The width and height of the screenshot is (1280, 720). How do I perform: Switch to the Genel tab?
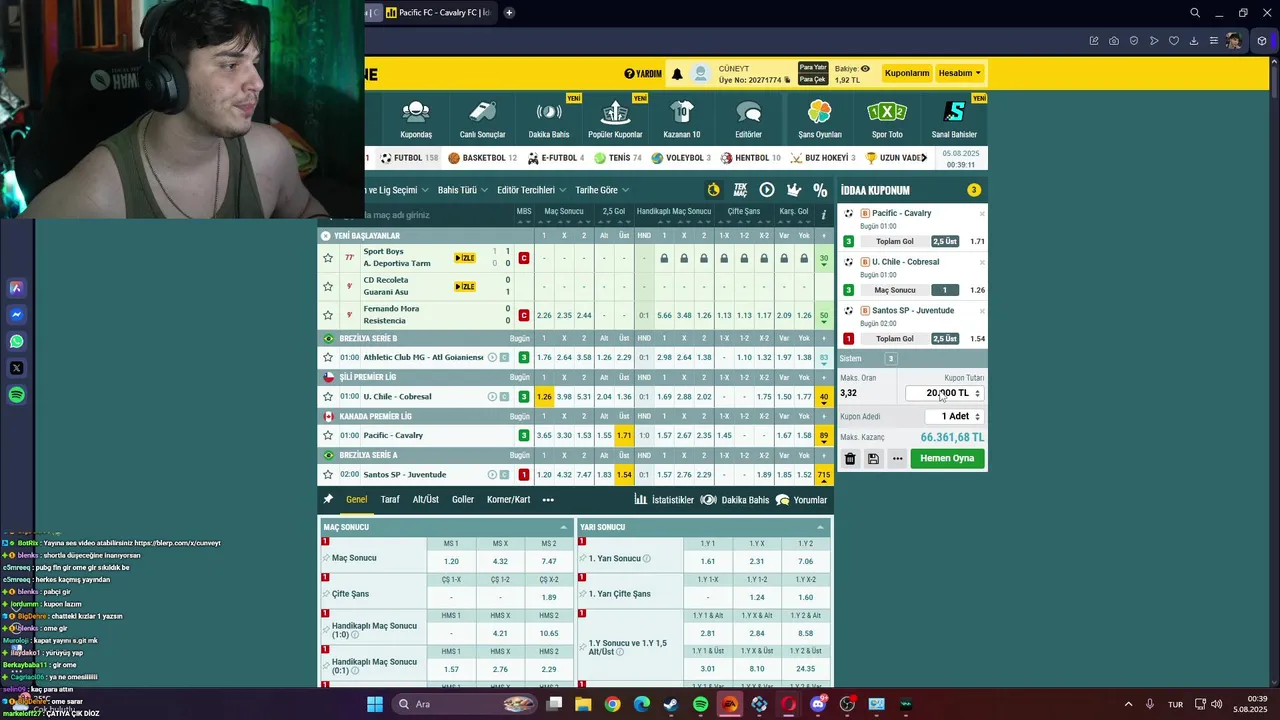click(x=357, y=500)
